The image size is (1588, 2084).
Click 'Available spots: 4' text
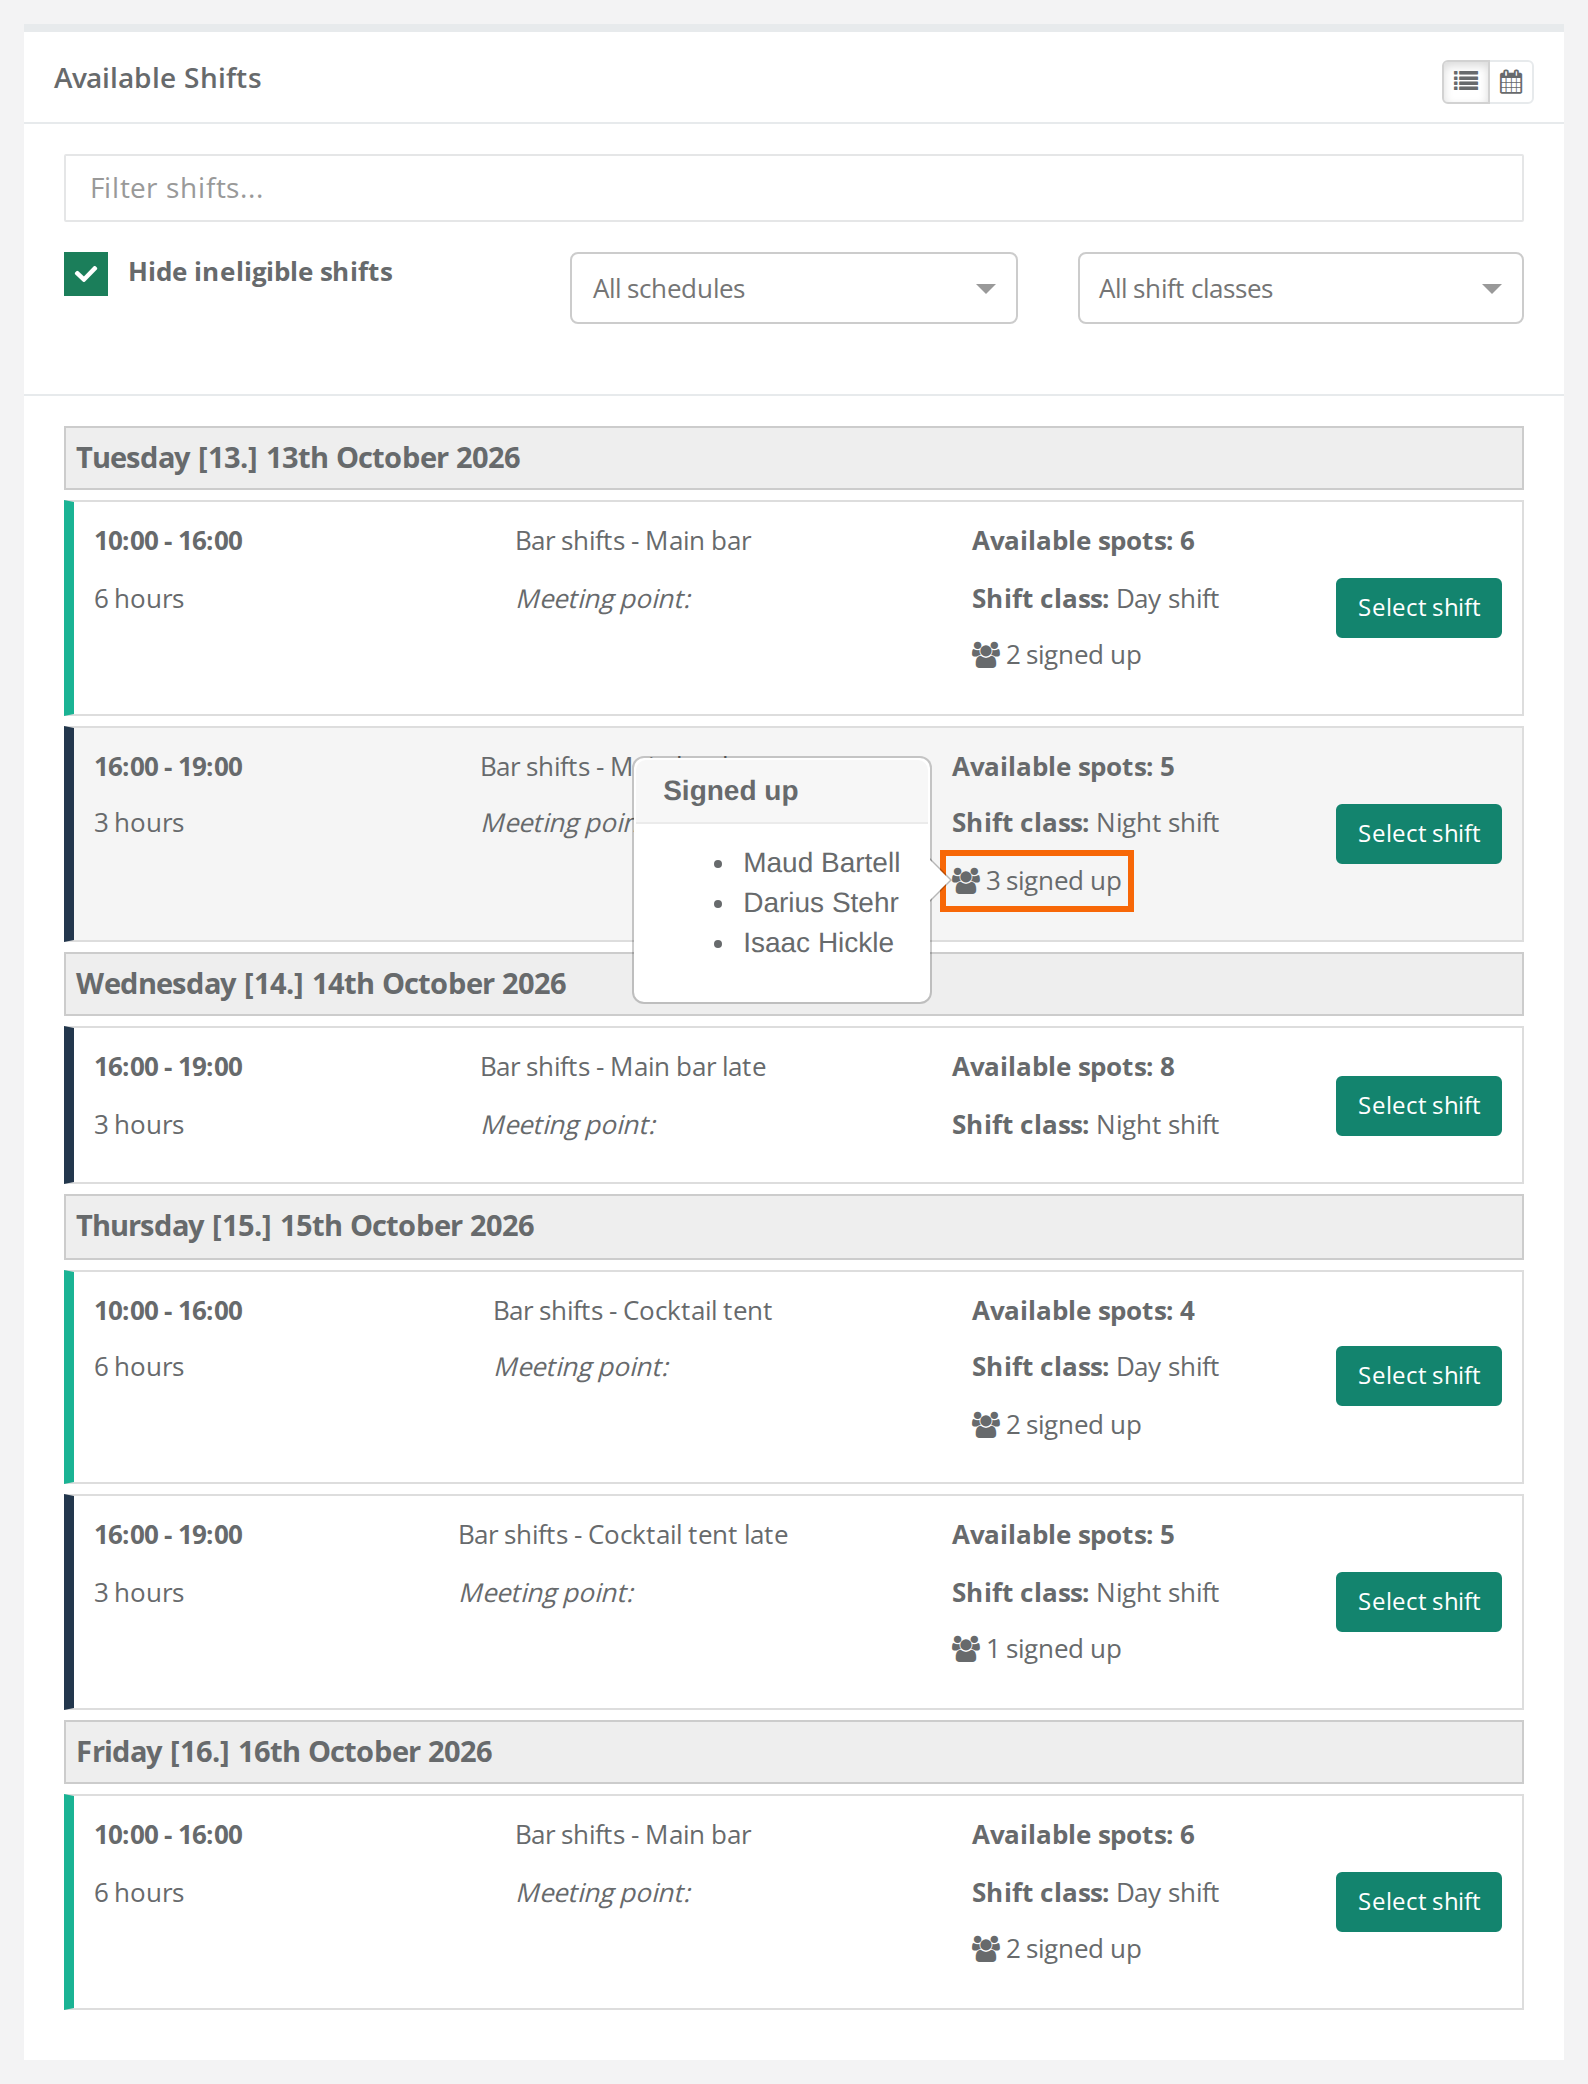[x=1083, y=1311]
